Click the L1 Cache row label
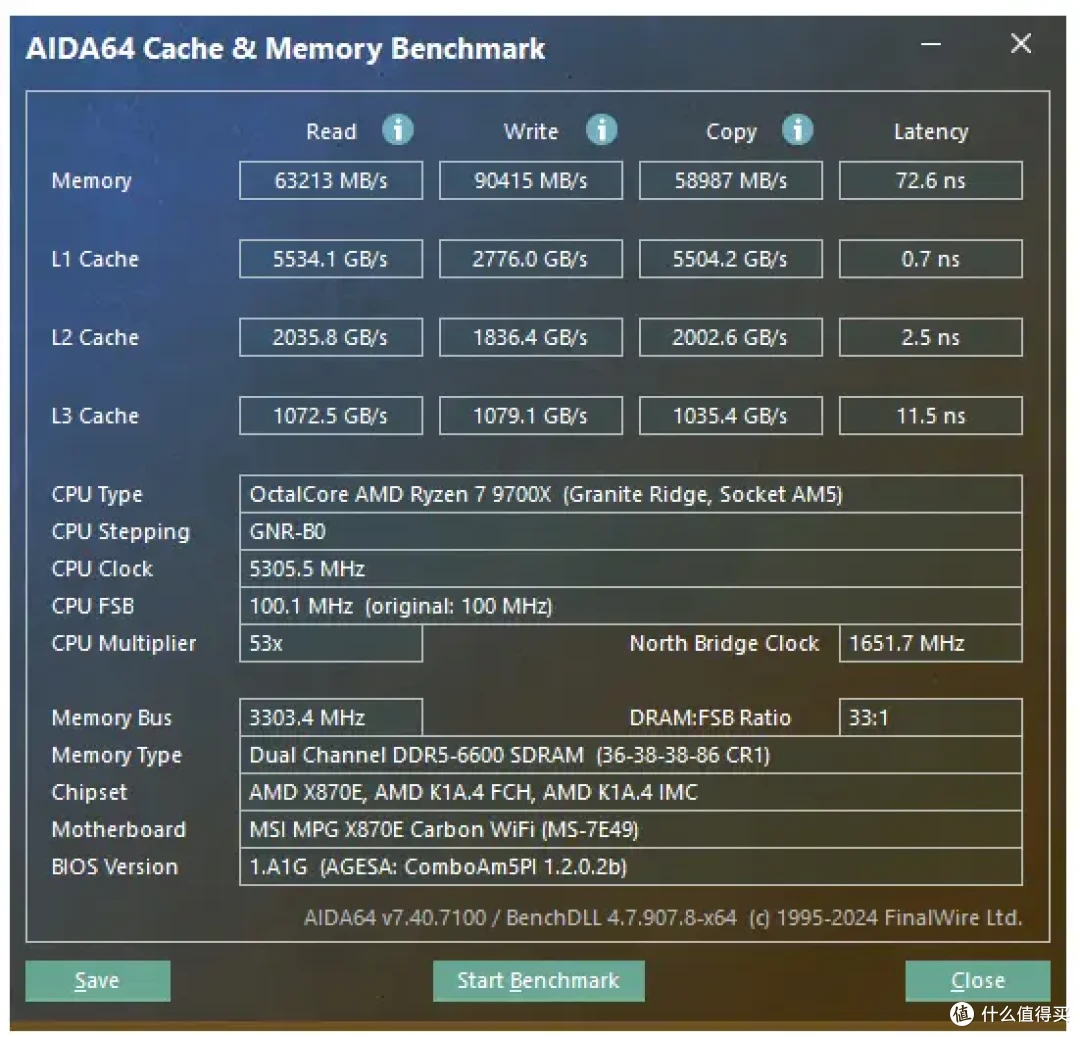This screenshot has width=1080, height=1037. point(95,259)
